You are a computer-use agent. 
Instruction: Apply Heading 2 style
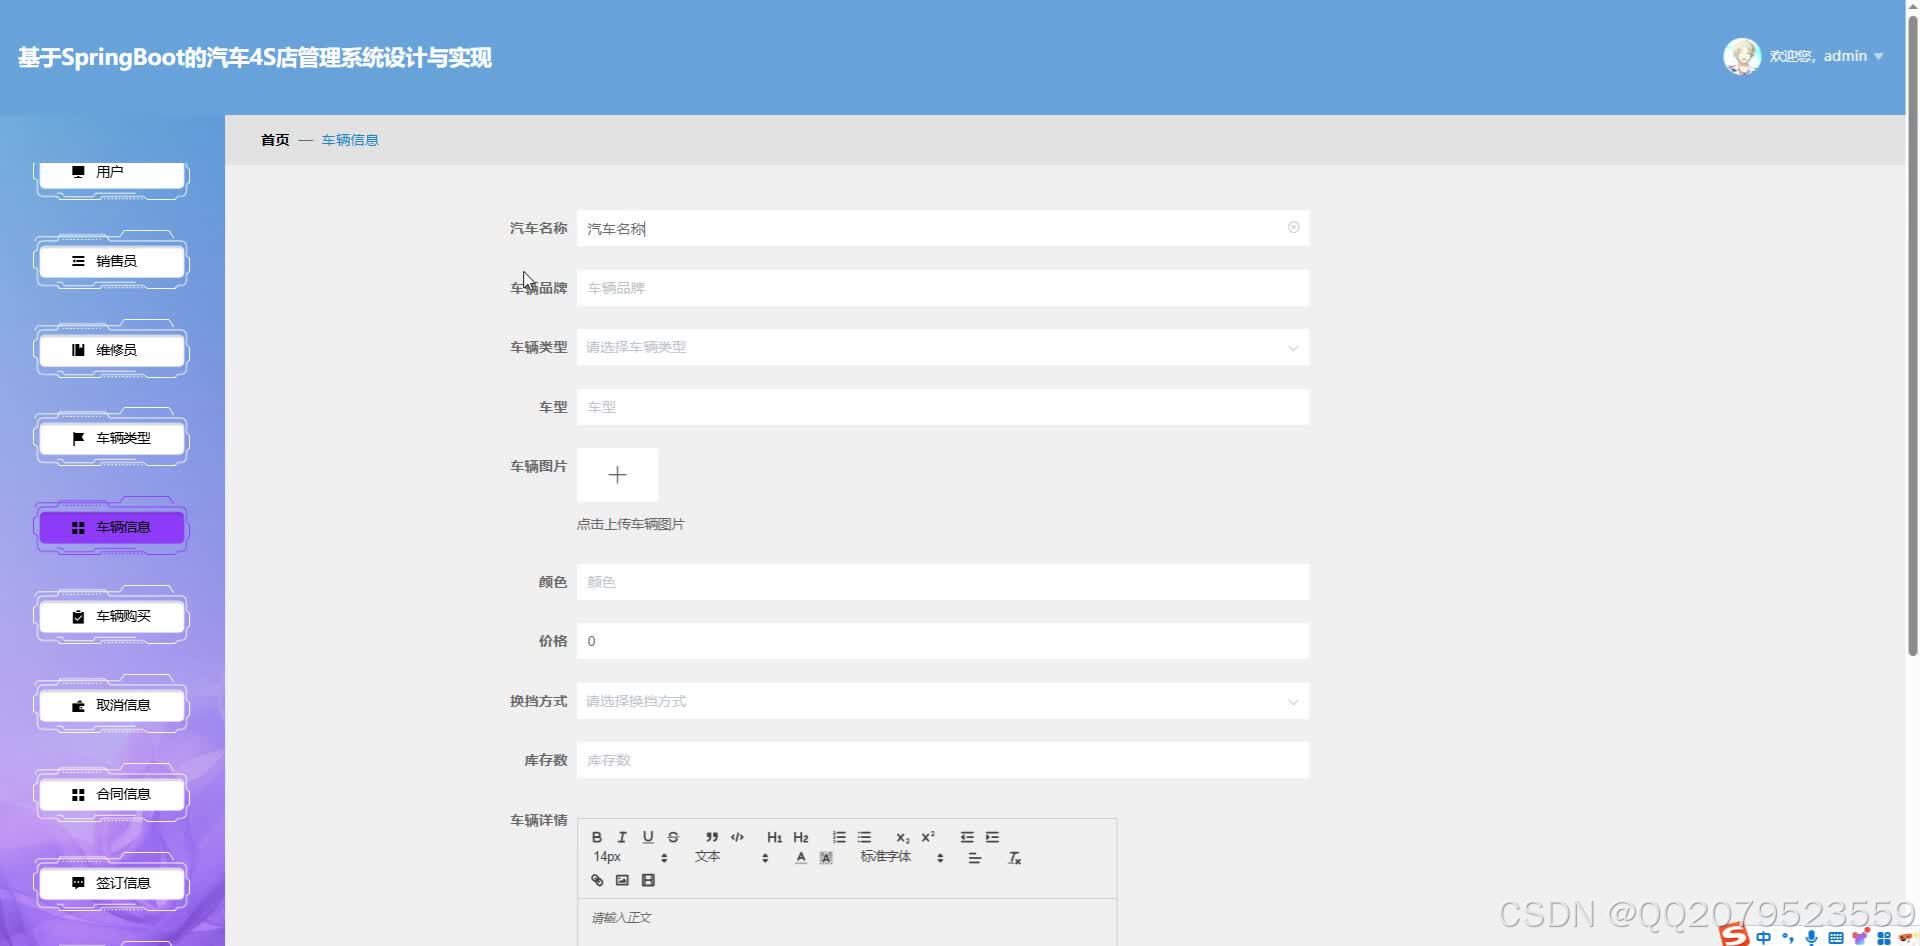[x=801, y=837]
